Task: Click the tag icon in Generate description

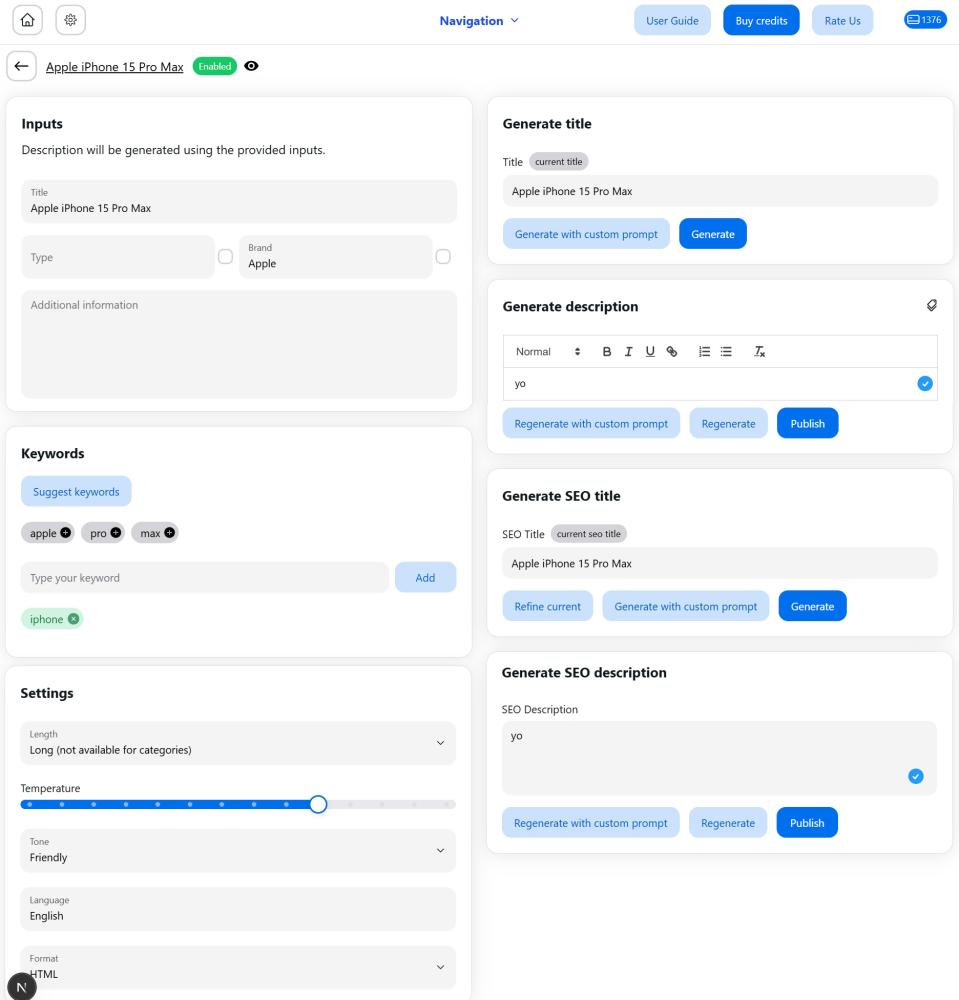Action: (932, 305)
